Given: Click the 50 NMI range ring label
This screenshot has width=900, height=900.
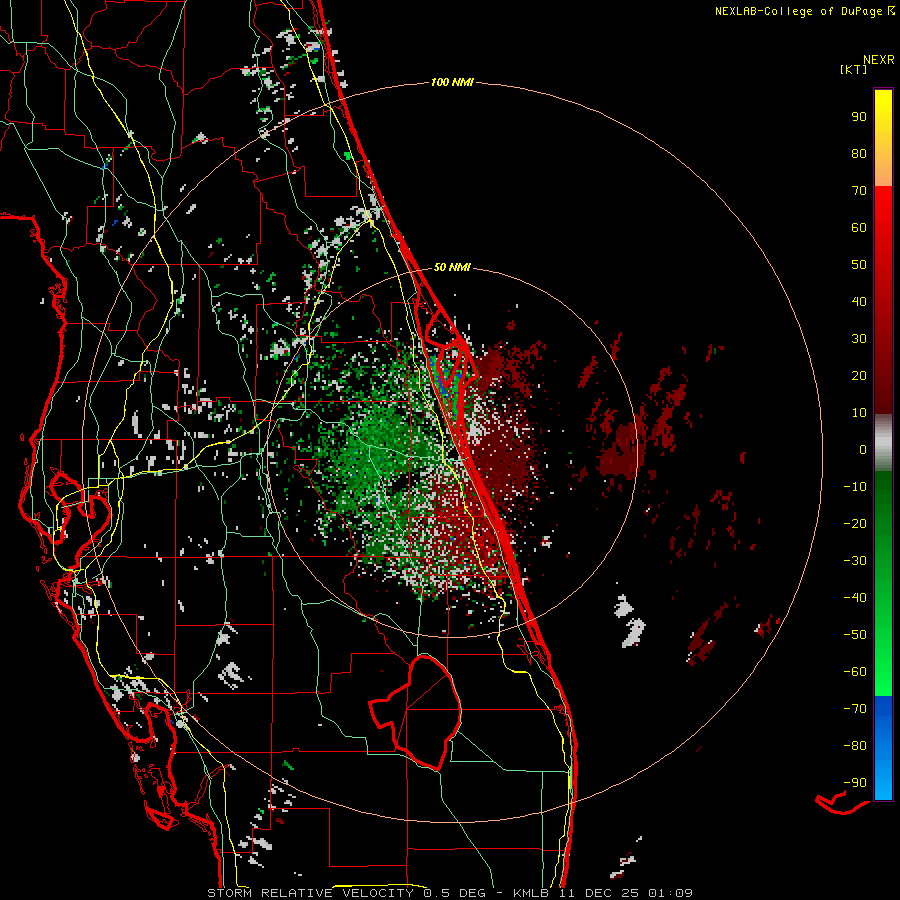Looking at the screenshot, I should pyautogui.click(x=452, y=267).
